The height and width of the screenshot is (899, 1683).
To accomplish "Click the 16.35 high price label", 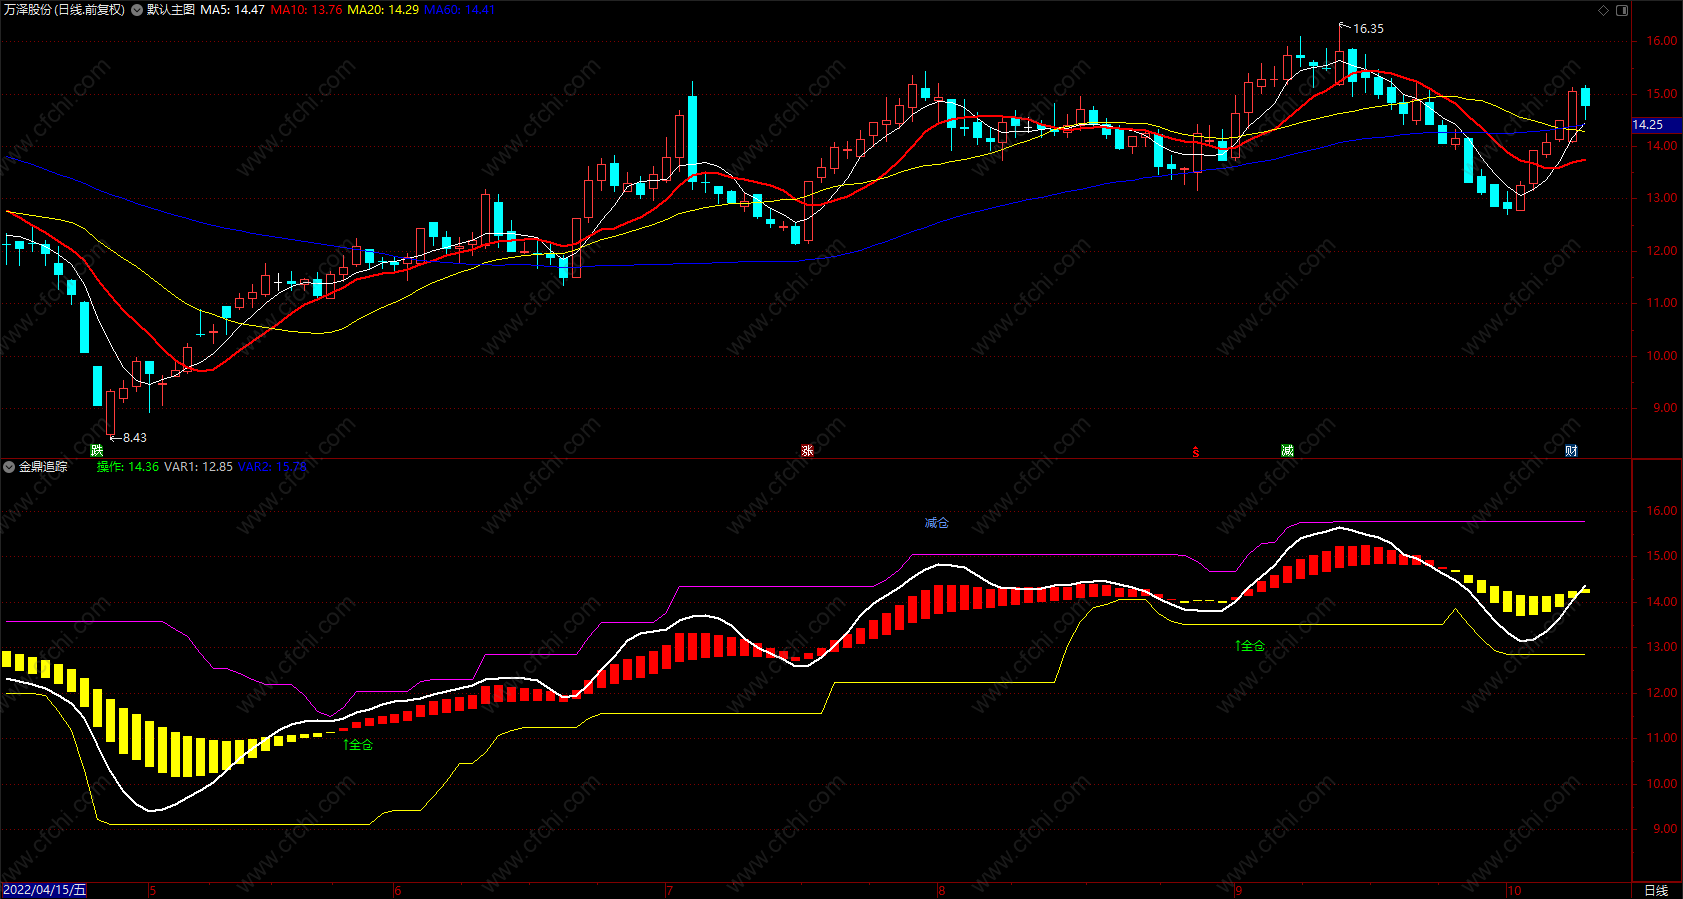I will pyautogui.click(x=1368, y=29).
